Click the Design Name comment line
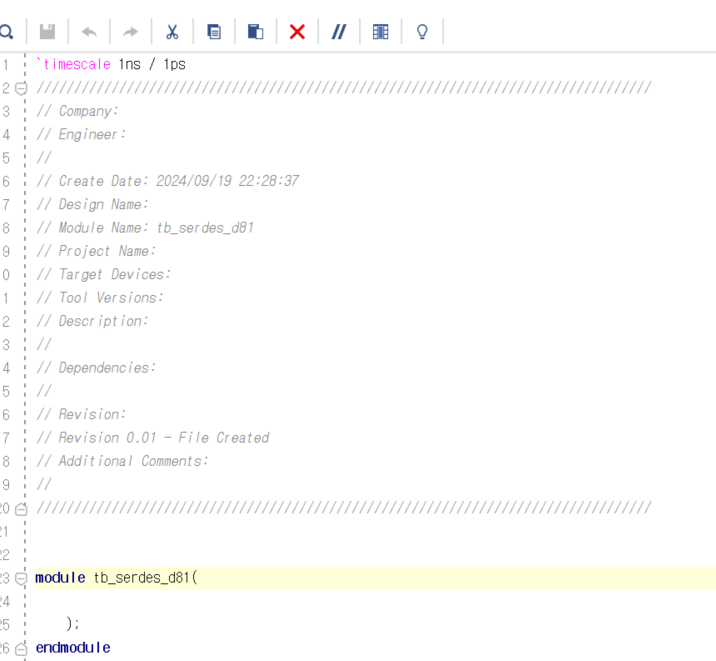This screenshot has height=661, width=716. 92,205
